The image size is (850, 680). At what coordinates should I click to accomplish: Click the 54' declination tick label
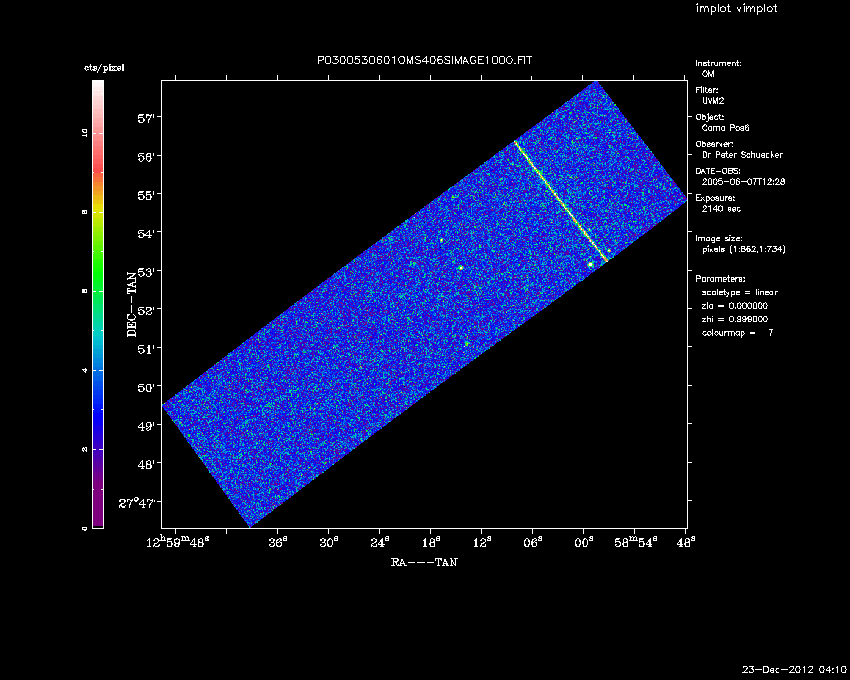point(146,234)
